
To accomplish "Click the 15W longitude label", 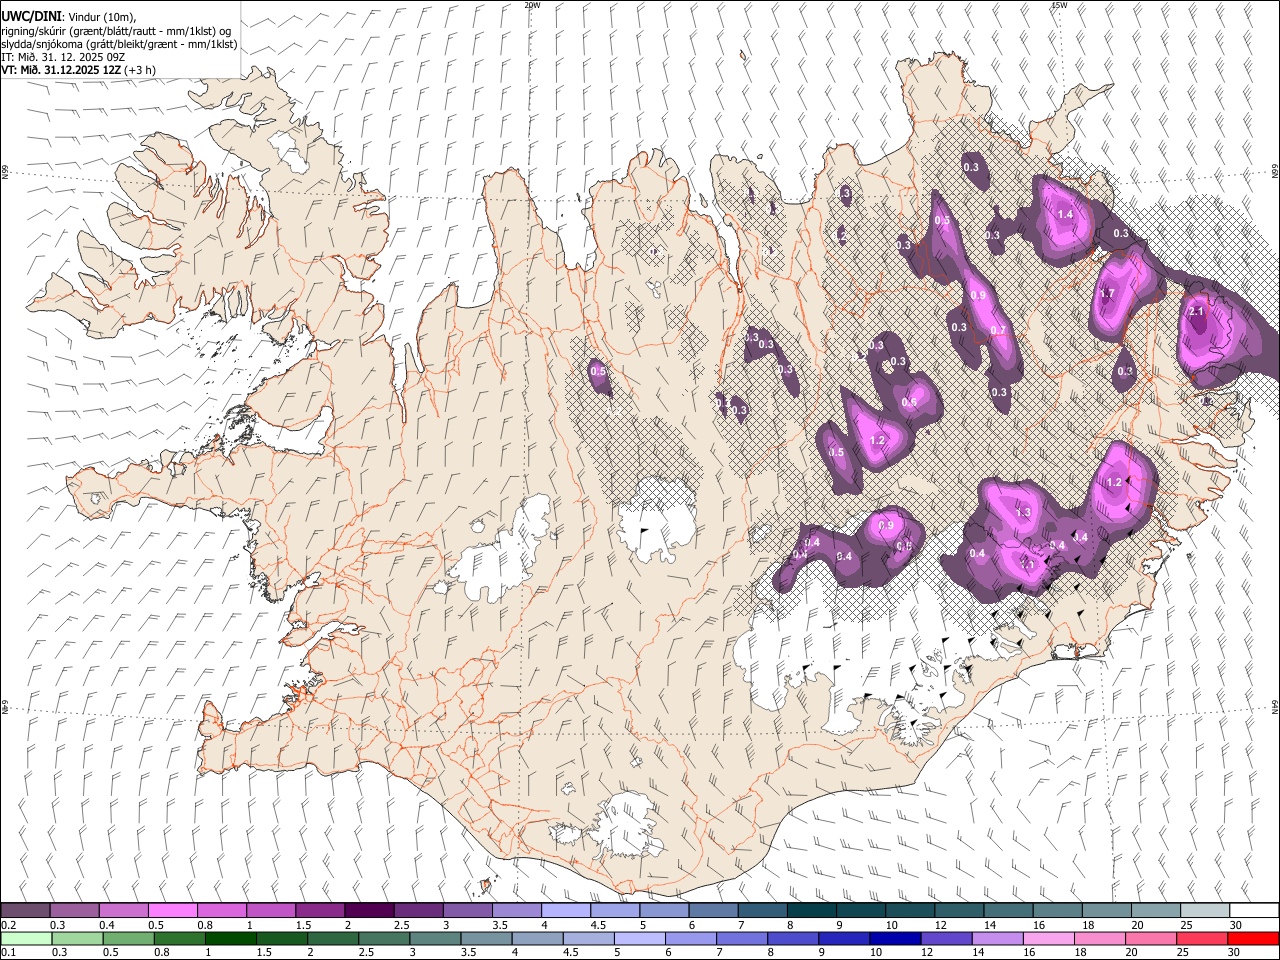I will pos(1059,5).
